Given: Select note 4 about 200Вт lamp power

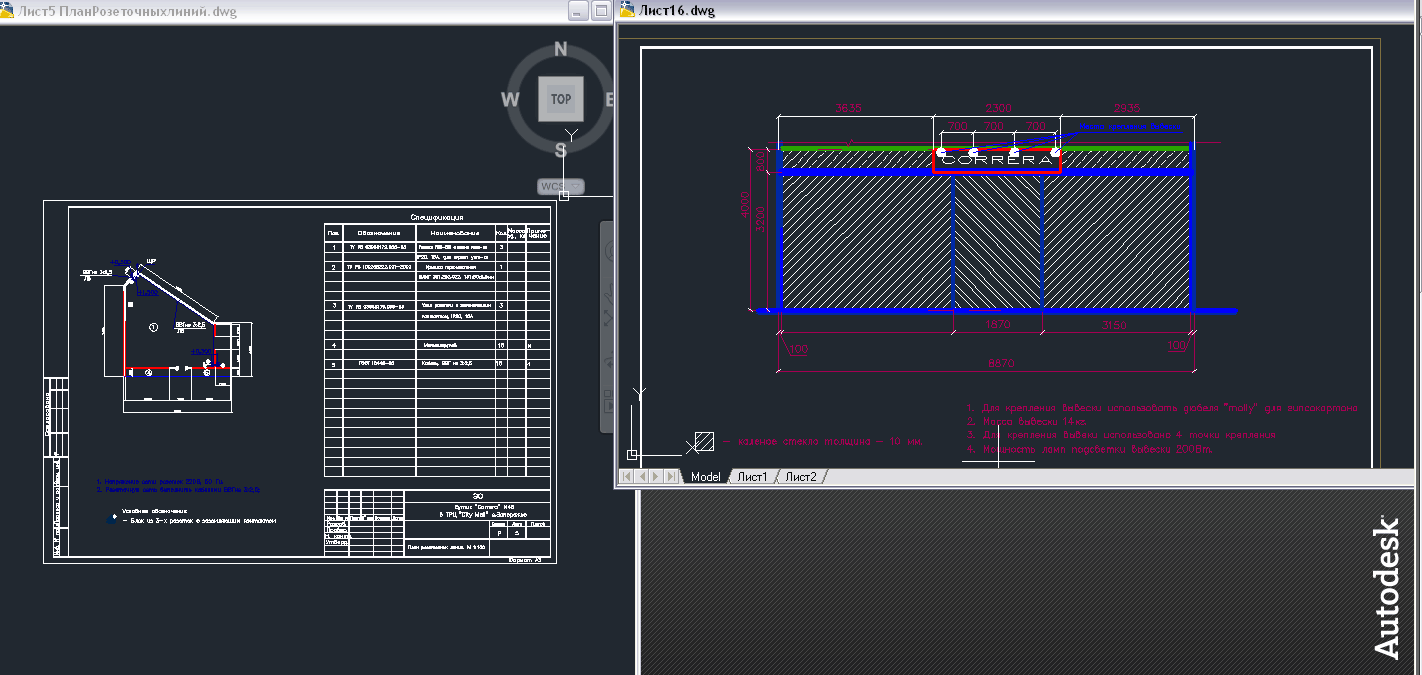Looking at the screenshot, I should (1090, 450).
